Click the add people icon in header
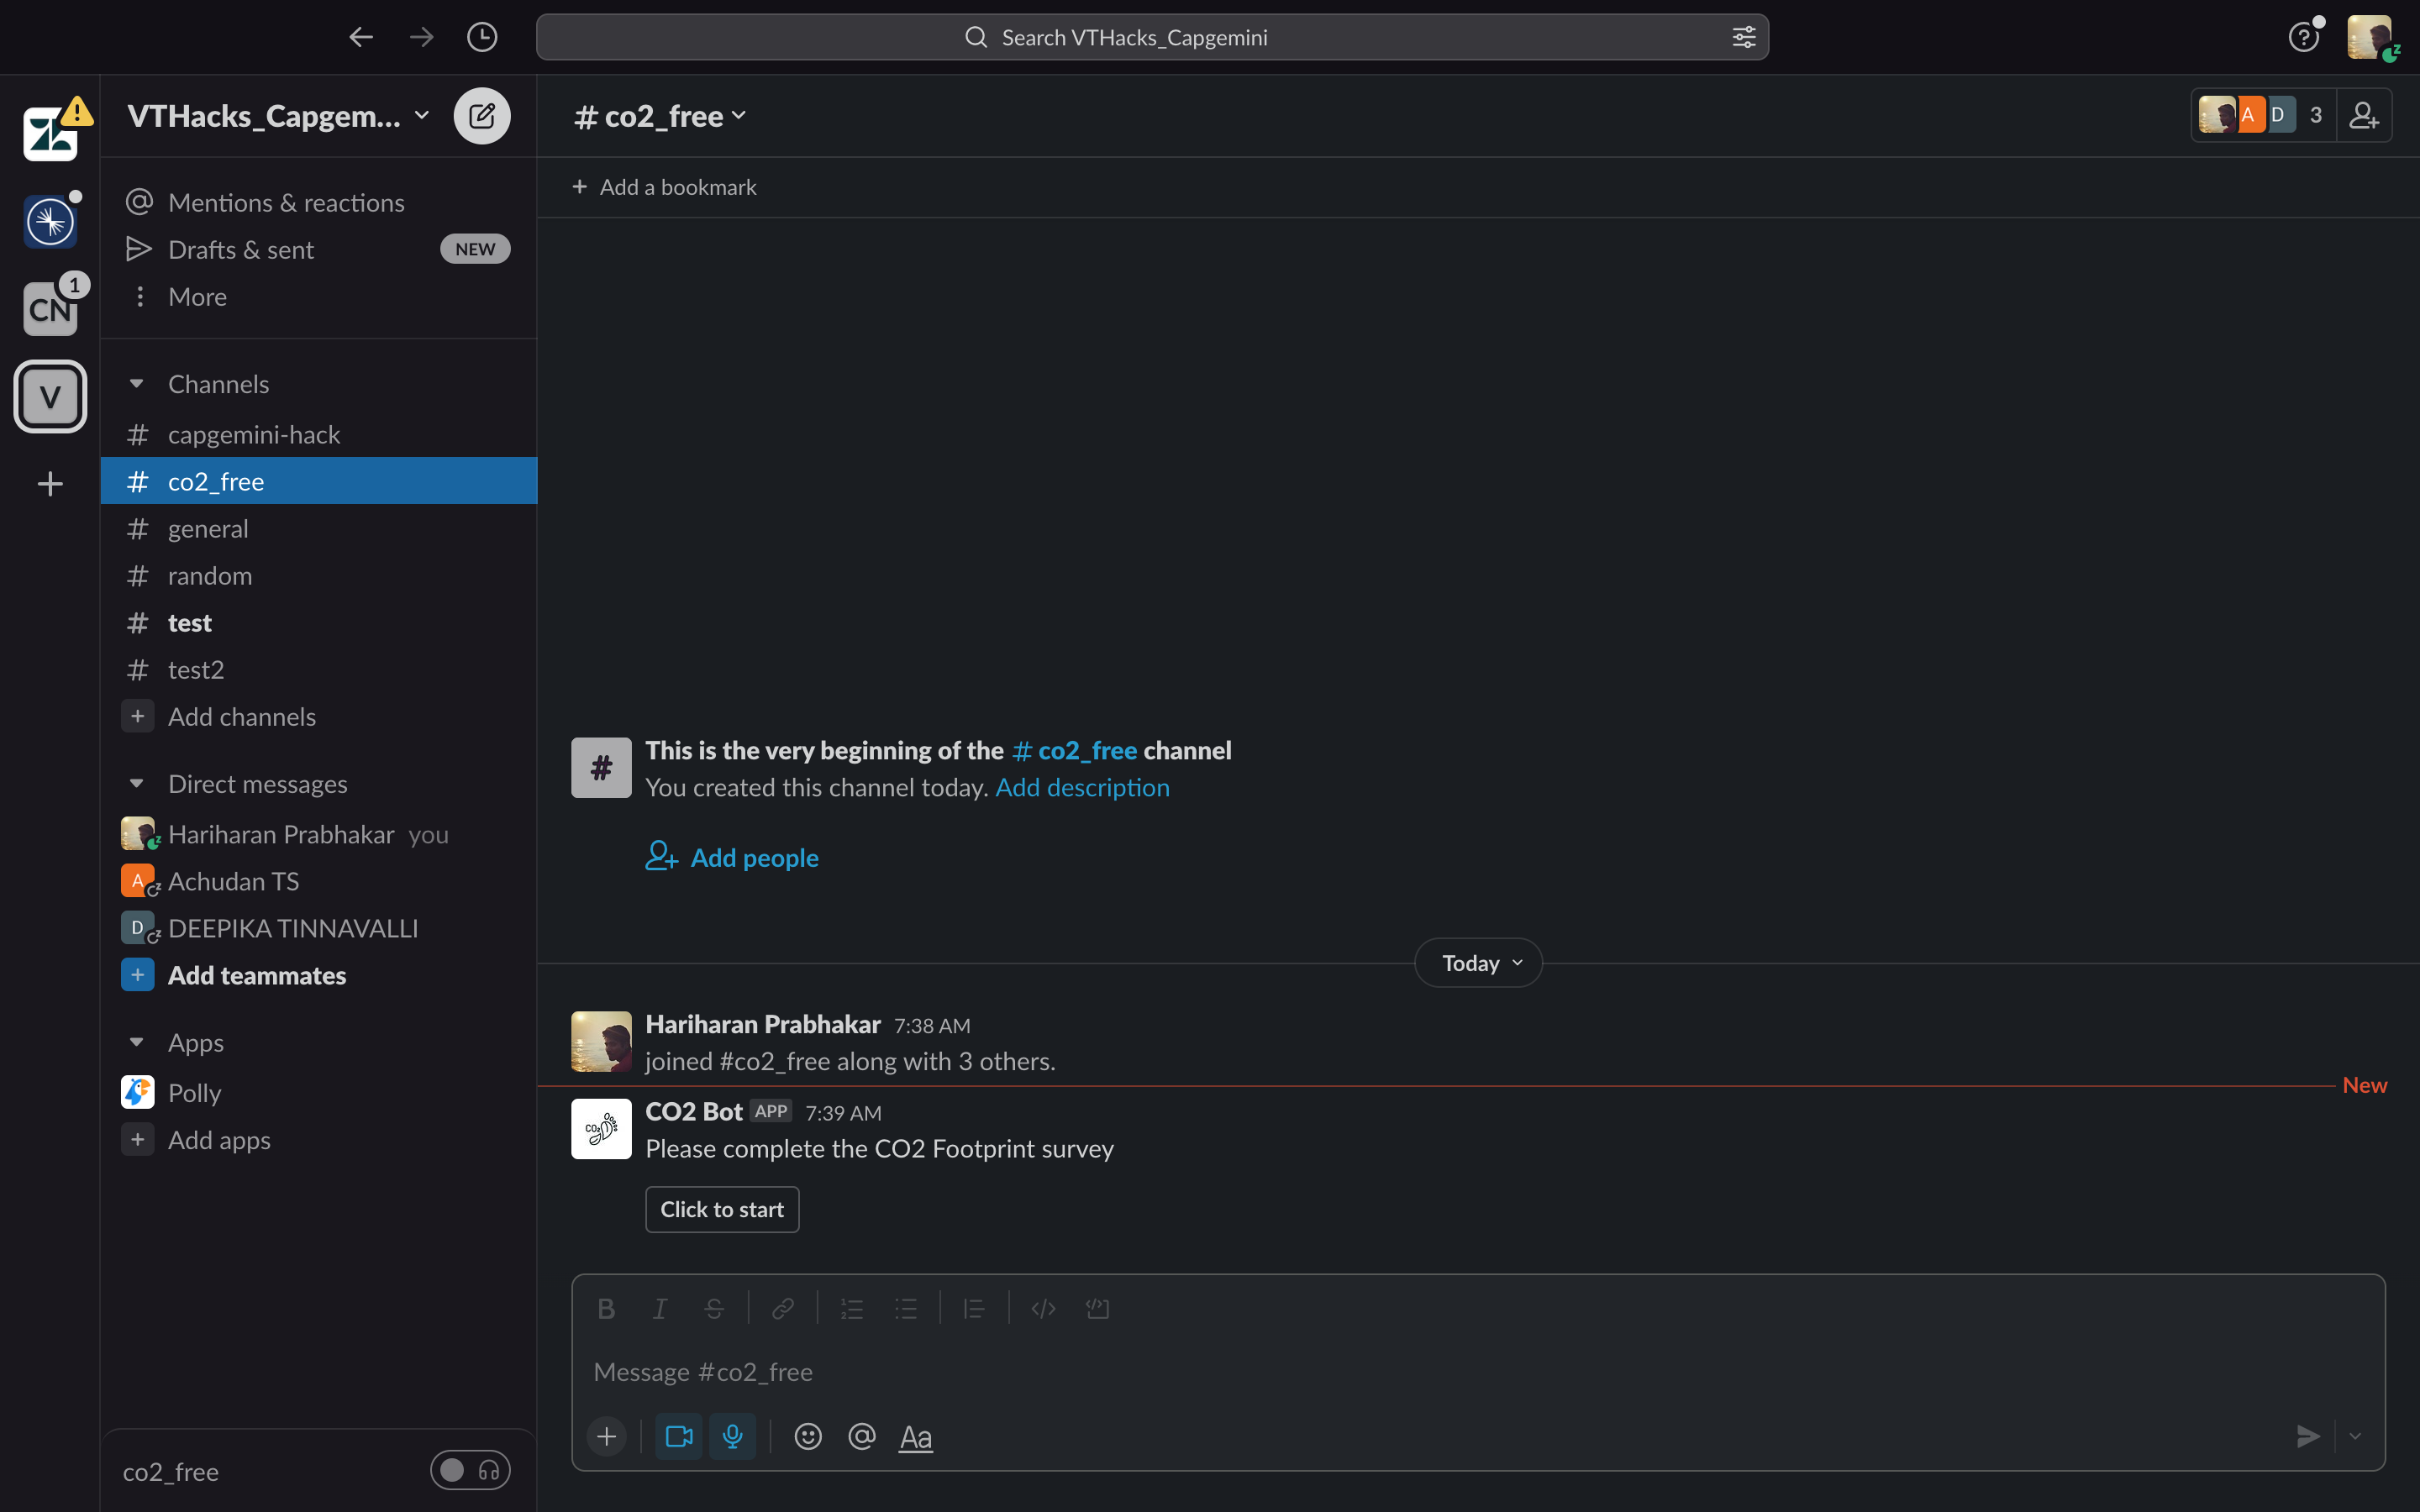 2363,116
